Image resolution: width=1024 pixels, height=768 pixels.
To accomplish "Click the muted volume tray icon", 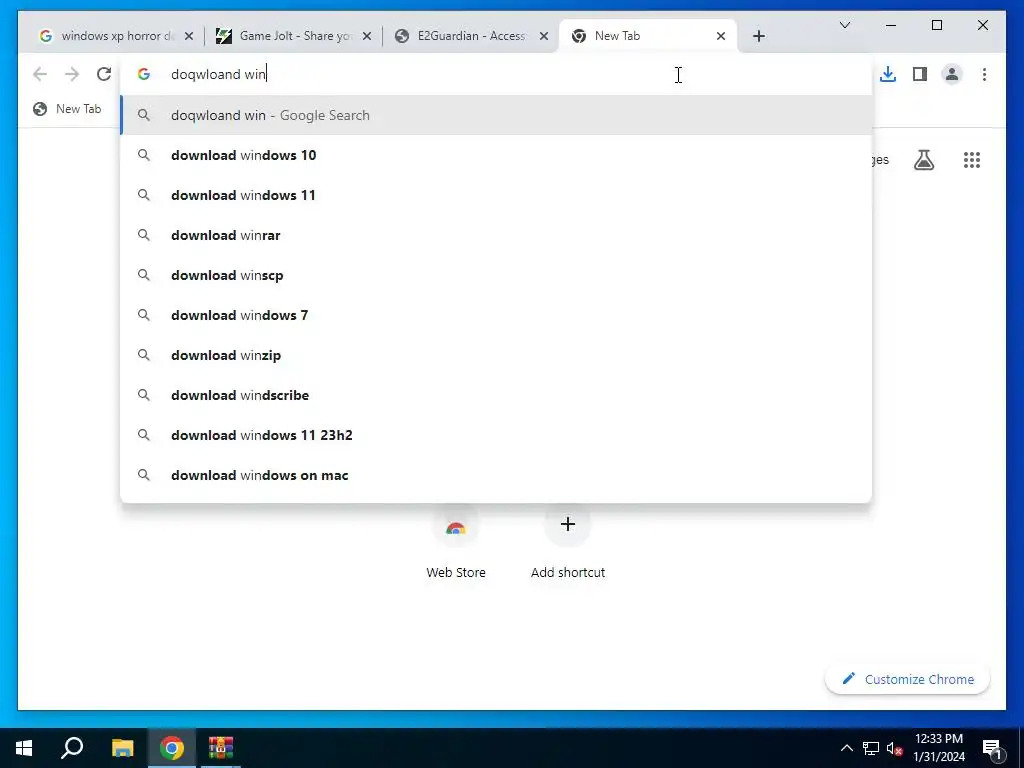I will pos(894,748).
